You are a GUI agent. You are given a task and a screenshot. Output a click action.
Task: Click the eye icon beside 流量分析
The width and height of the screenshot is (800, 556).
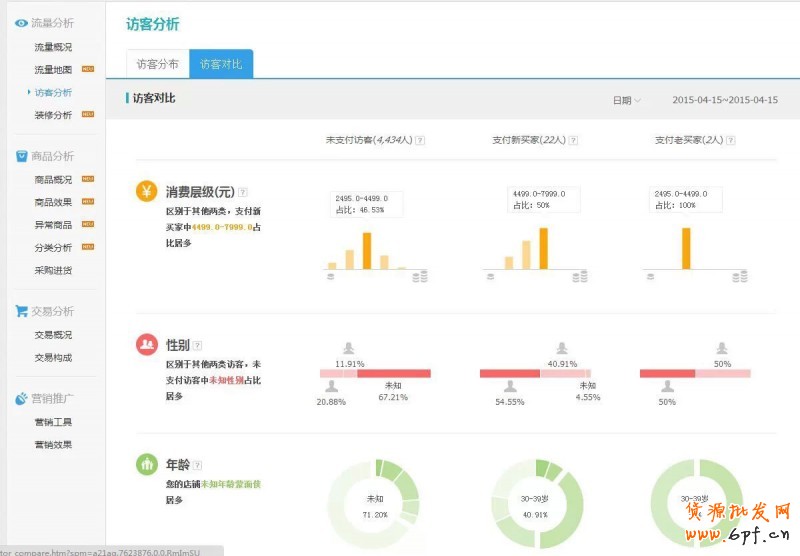click(21, 23)
